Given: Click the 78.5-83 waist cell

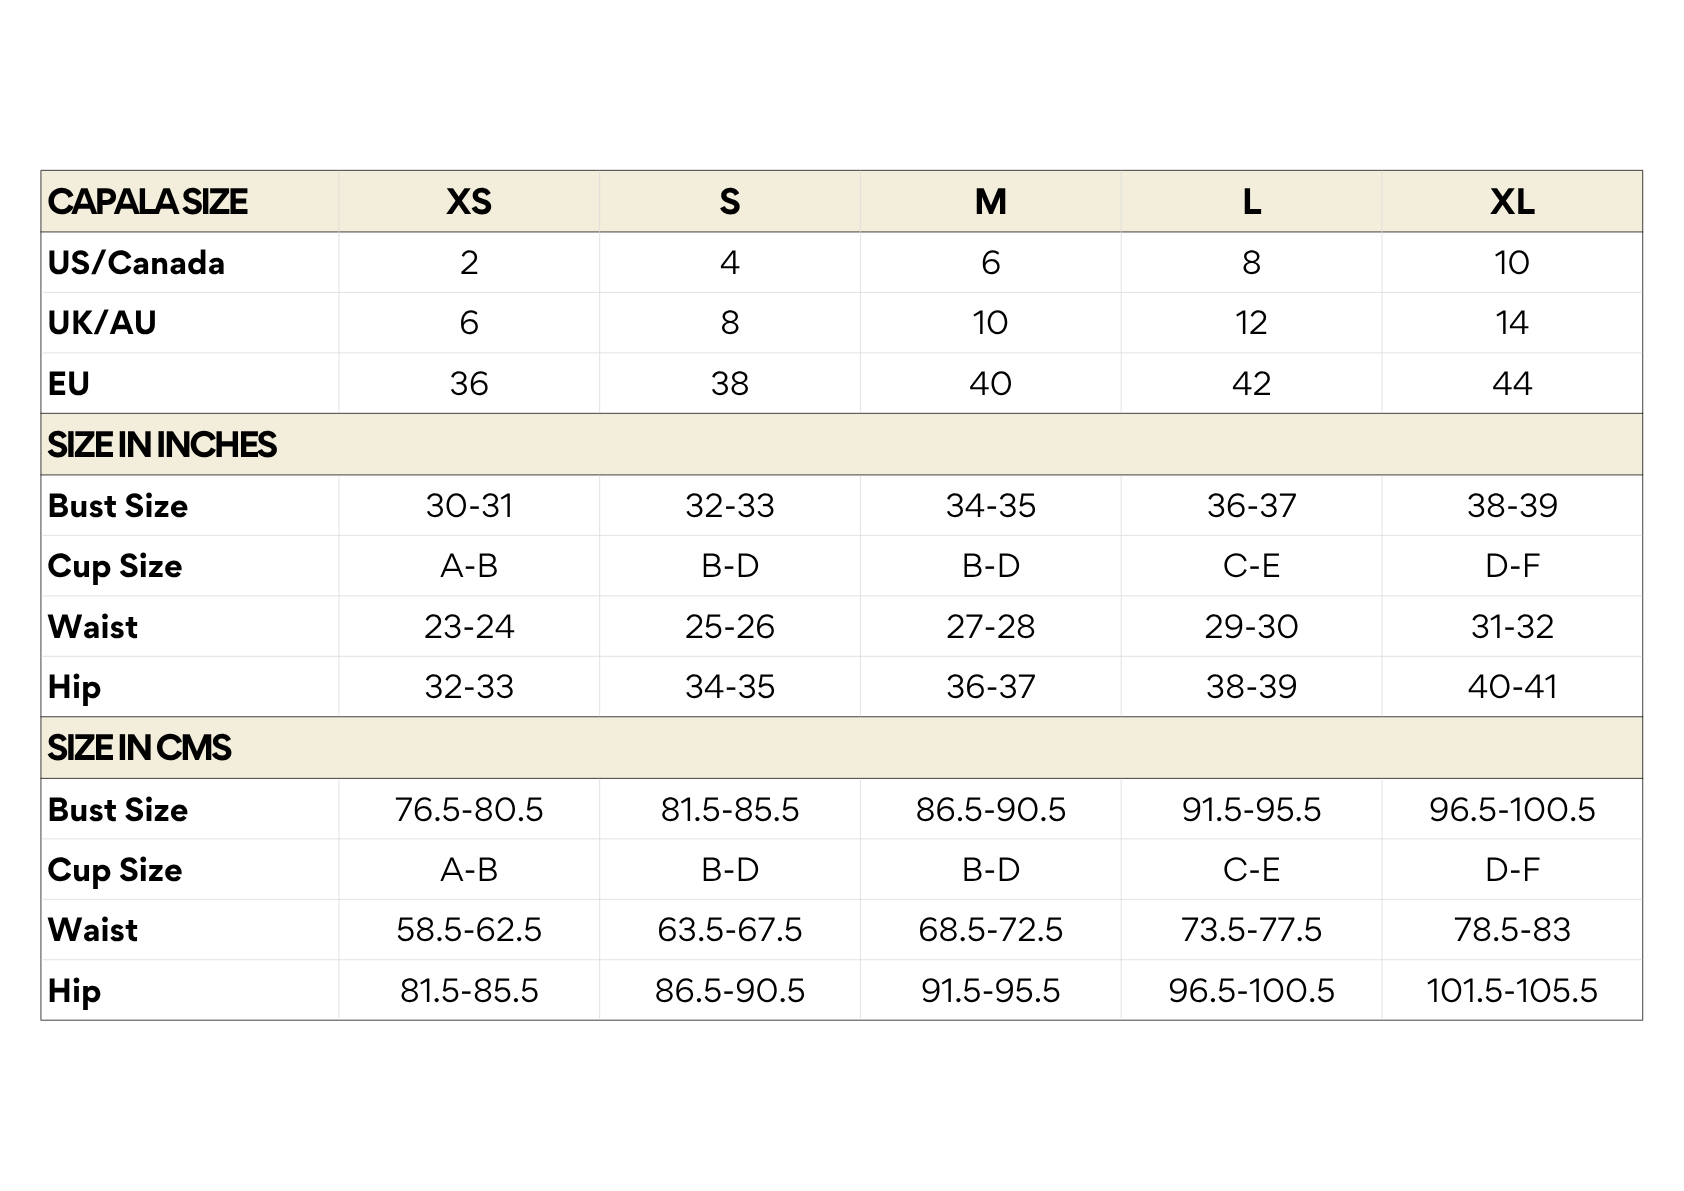Looking at the screenshot, I should 1511,930.
